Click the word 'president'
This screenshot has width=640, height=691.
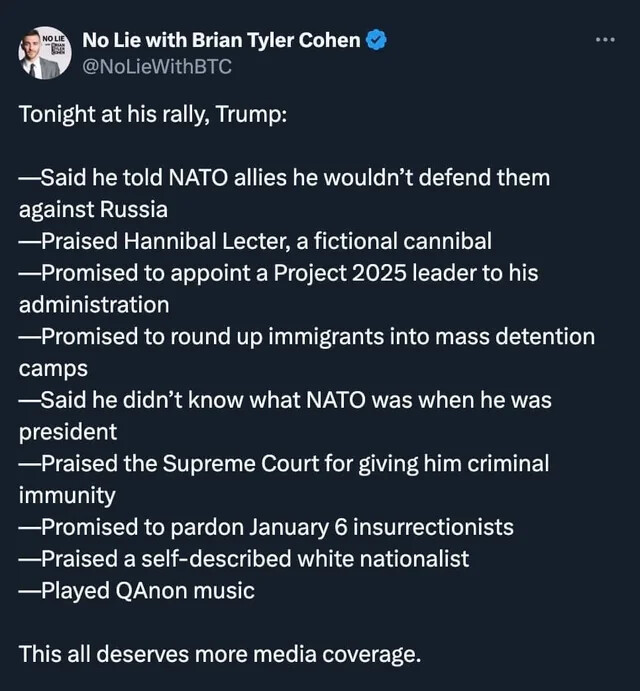click(68, 432)
